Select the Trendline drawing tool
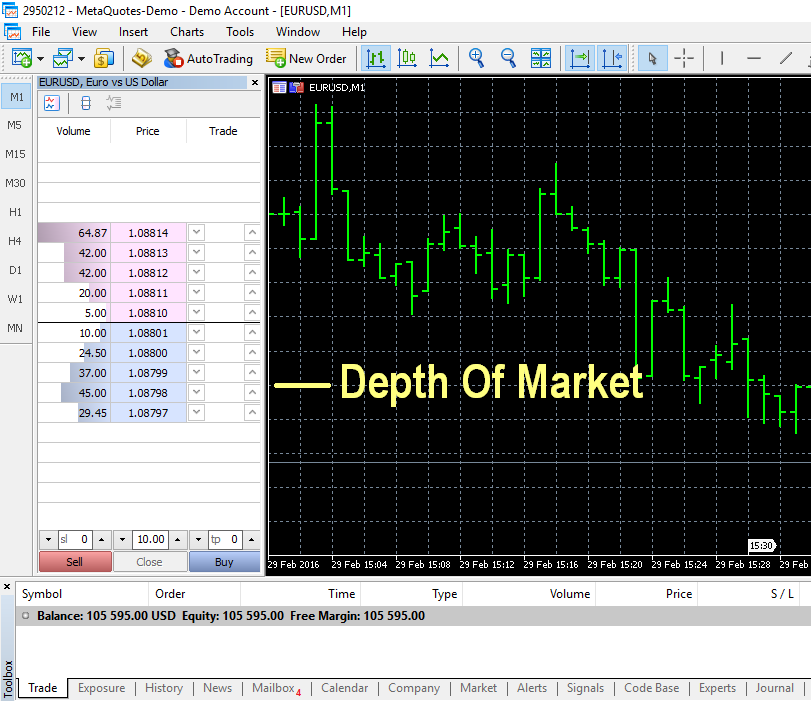 point(786,58)
